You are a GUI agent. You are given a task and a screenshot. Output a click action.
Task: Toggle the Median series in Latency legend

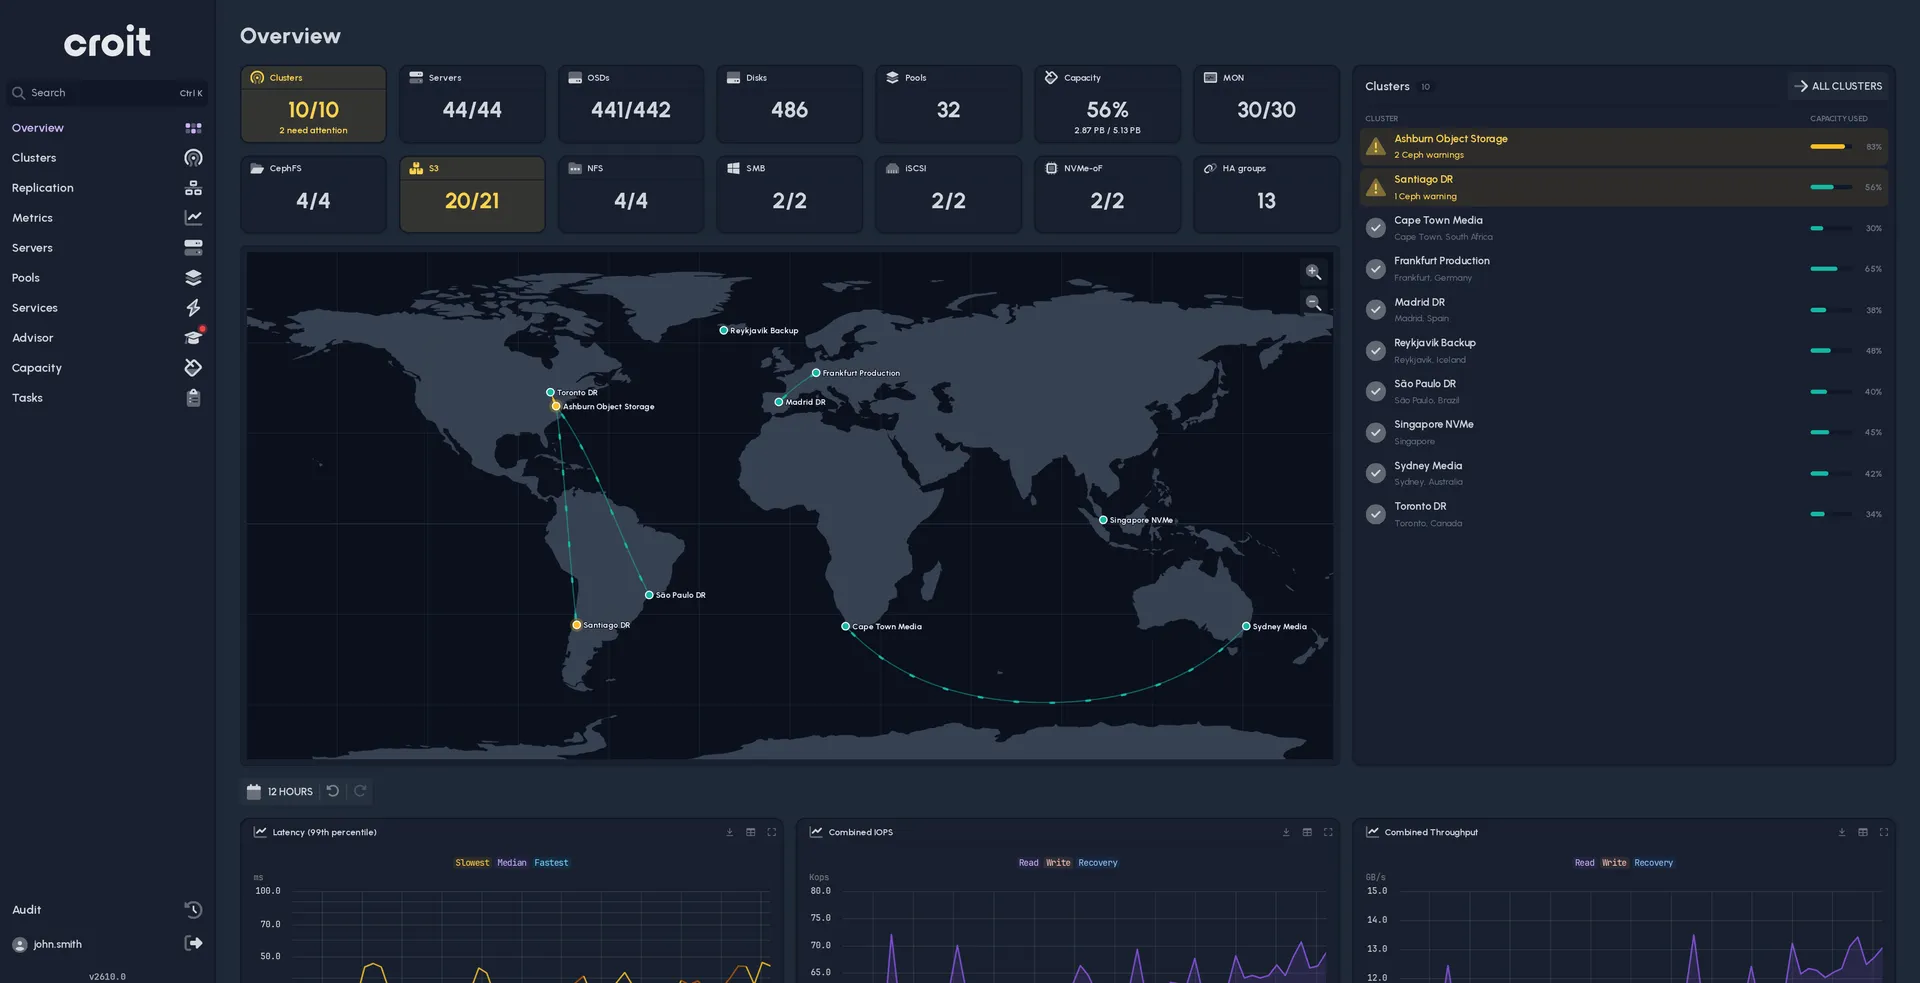[x=512, y=863]
